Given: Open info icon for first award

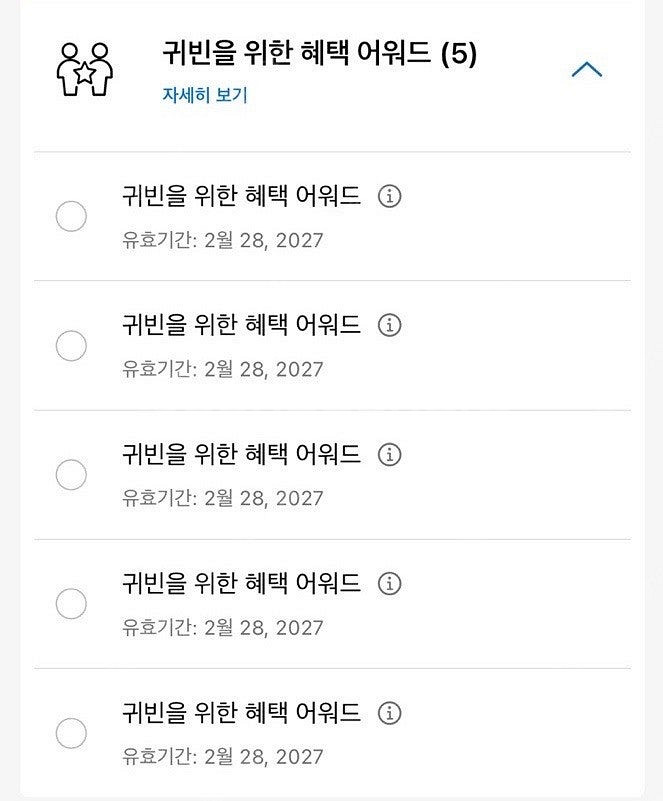Looking at the screenshot, I should pyautogui.click(x=390, y=196).
